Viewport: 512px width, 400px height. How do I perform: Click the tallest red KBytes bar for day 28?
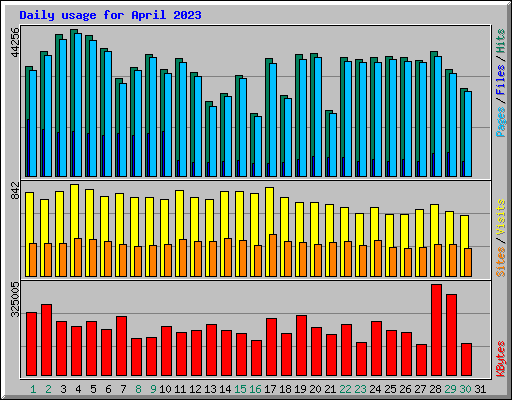click(436, 330)
